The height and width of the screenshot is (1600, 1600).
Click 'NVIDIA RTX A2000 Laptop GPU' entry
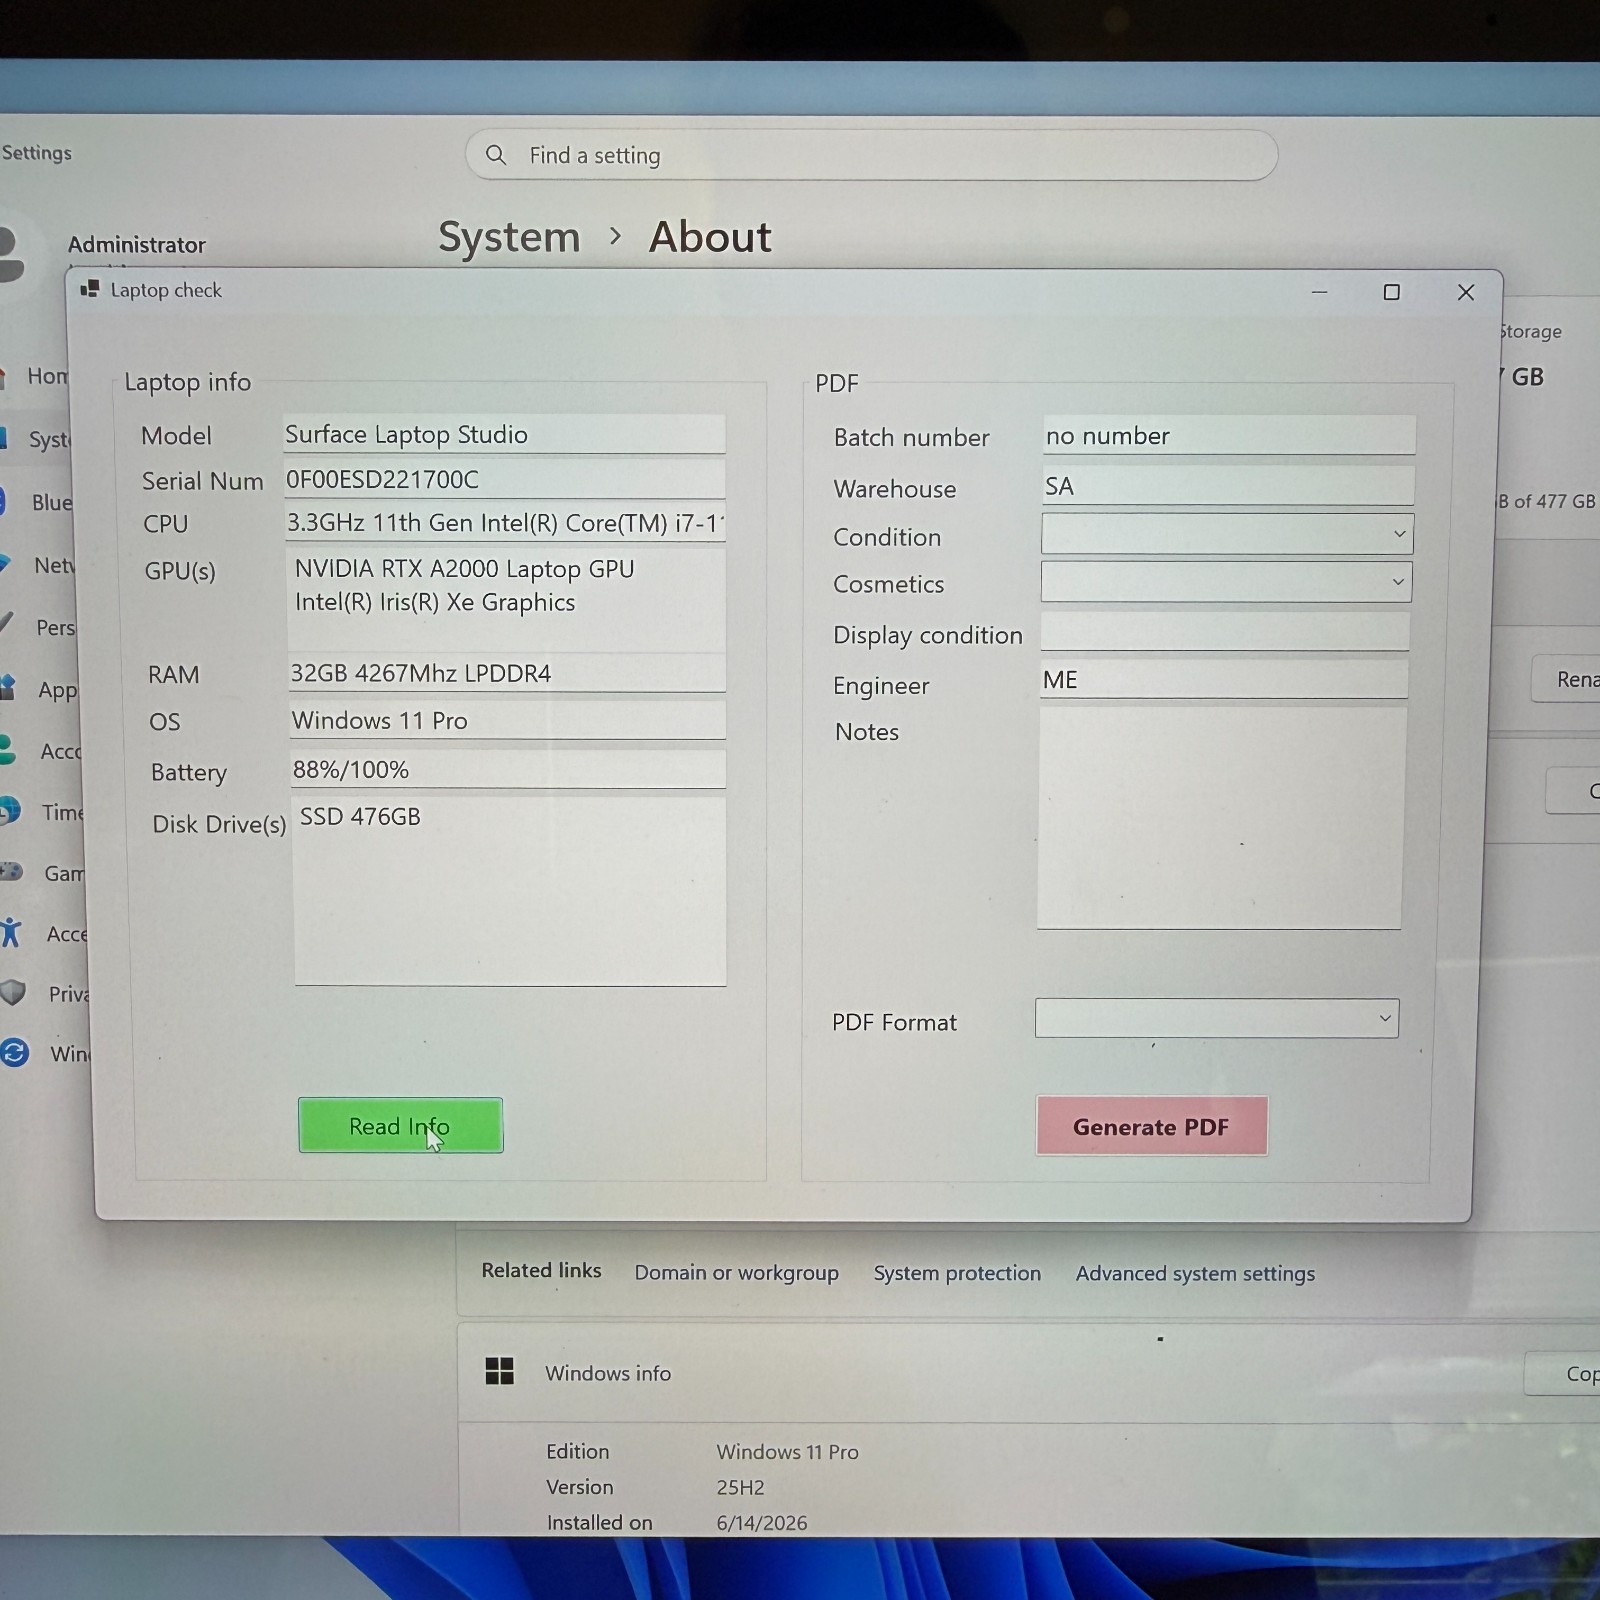point(464,569)
